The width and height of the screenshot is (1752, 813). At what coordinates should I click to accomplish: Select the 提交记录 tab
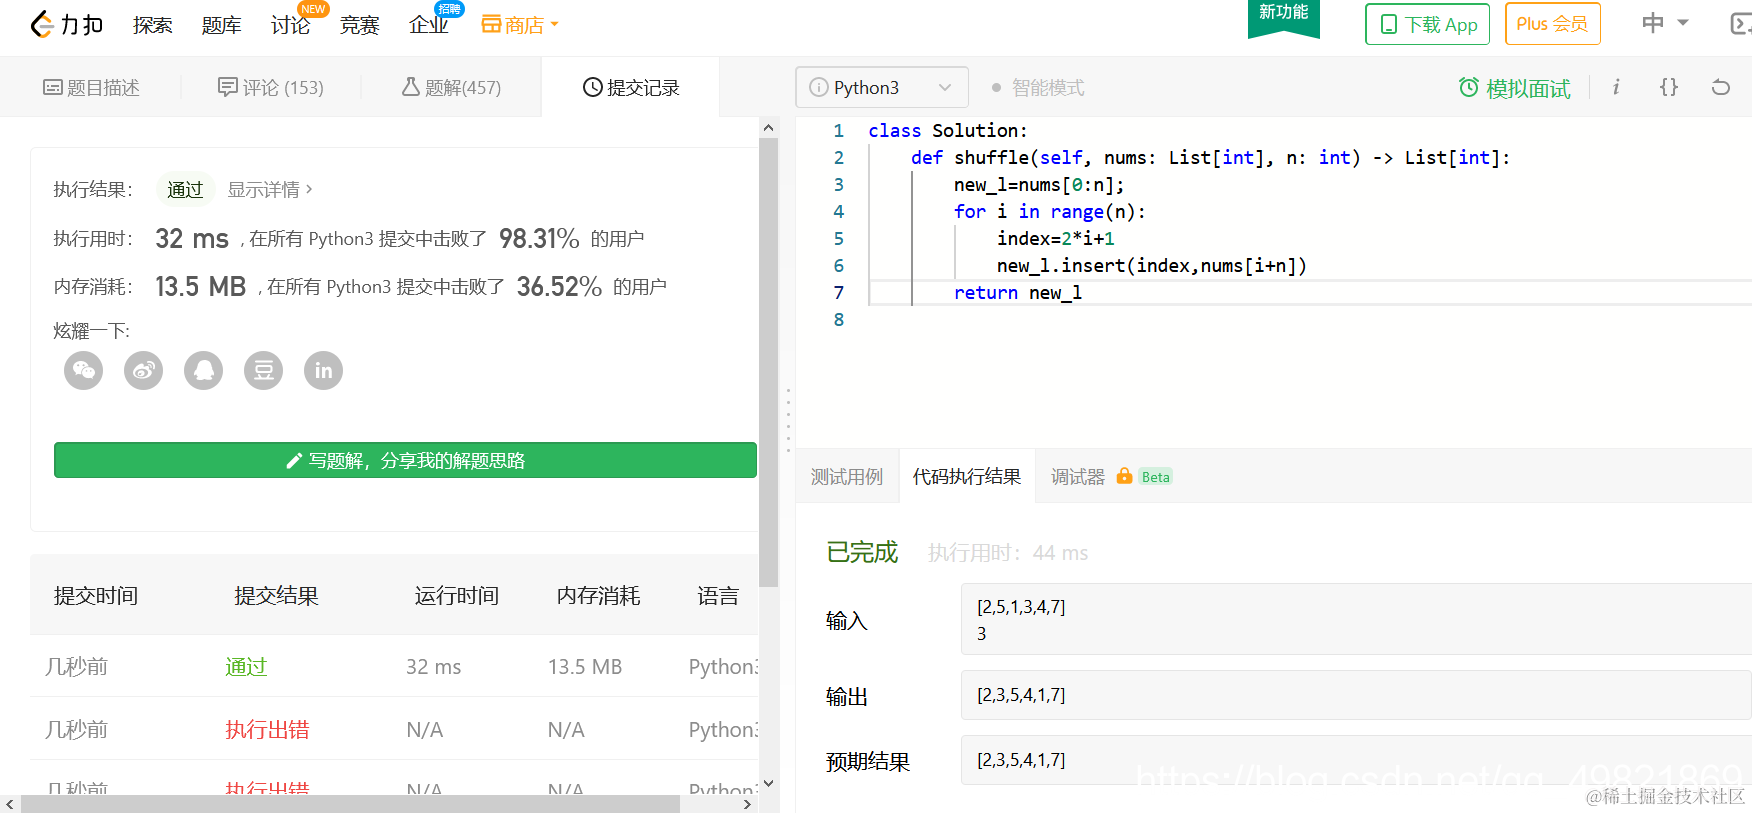[631, 88]
